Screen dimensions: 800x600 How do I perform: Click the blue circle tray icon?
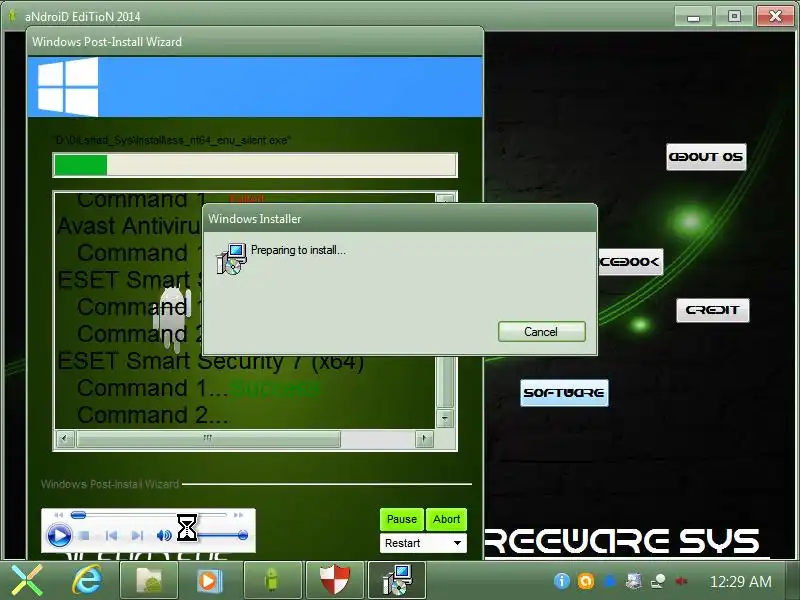610,581
